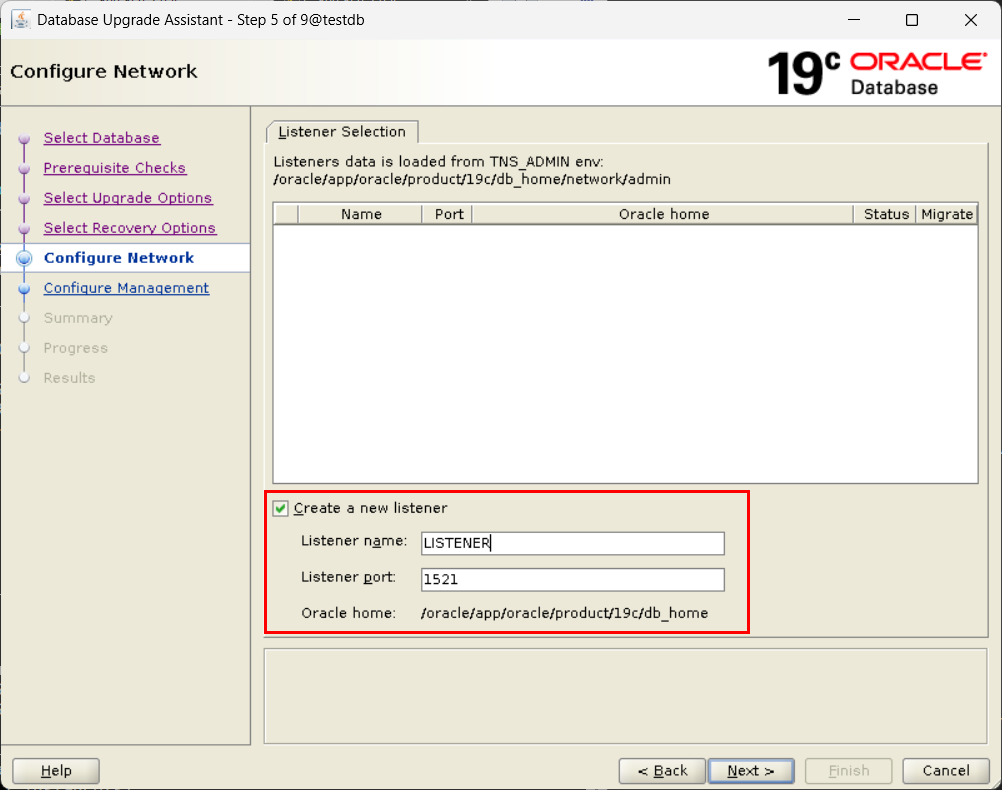Click the Select Database step bullet icon
Viewport: 1002px width, 790px height.
click(x=24, y=139)
